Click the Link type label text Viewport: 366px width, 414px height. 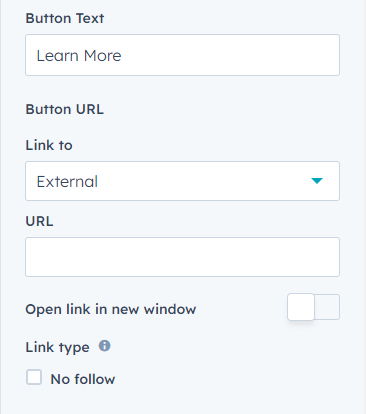pyautogui.click(x=57, y=347)
